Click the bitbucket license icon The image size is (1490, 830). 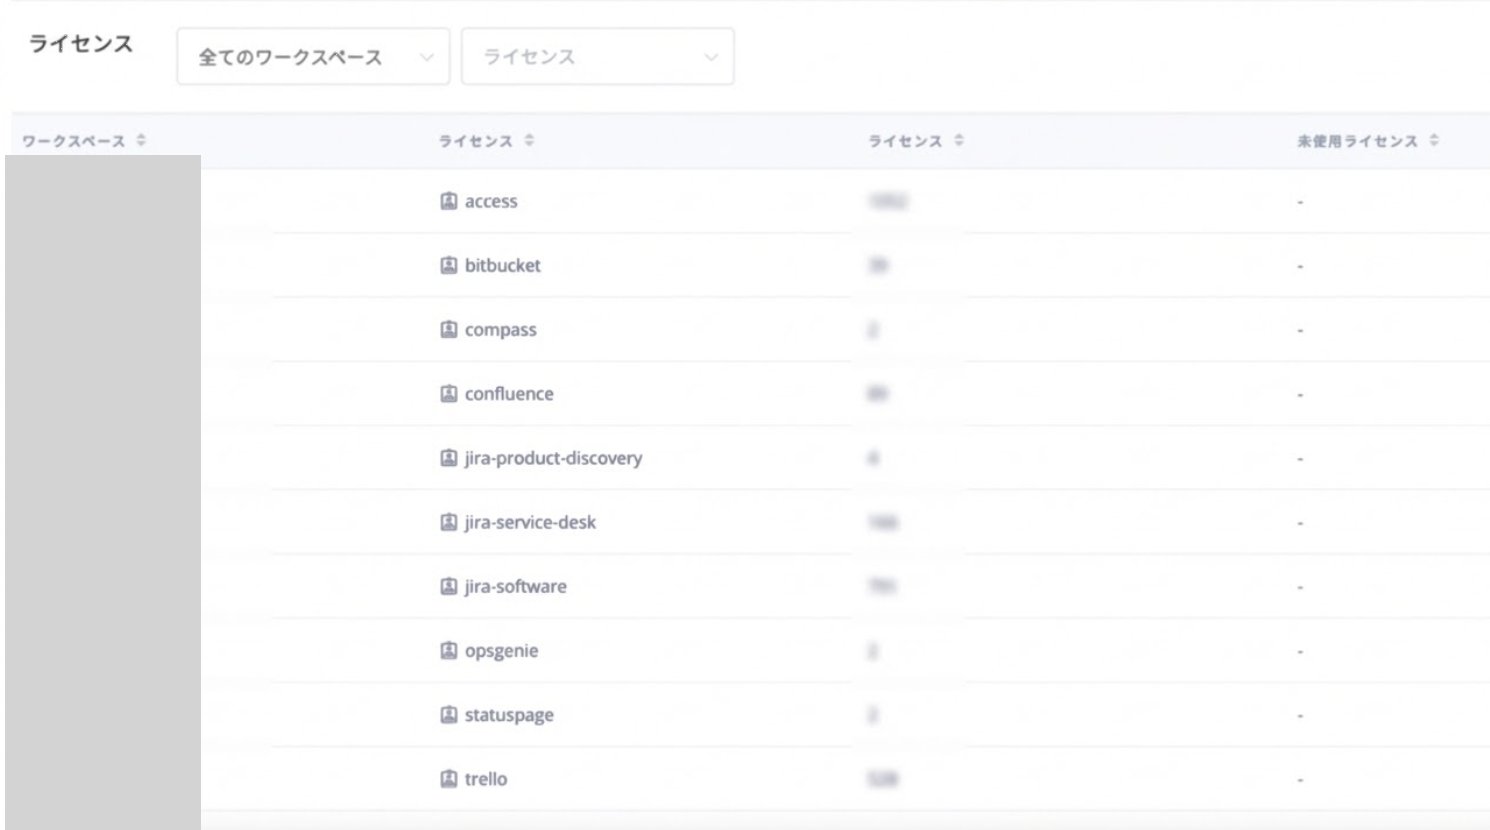point(449,265)
